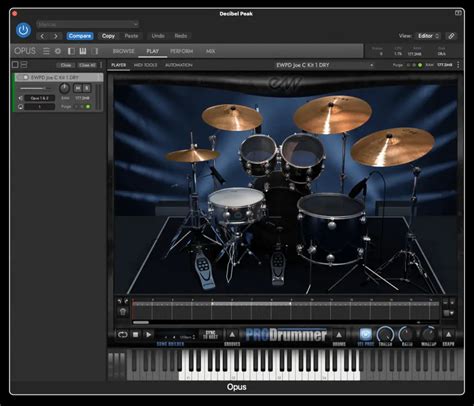This screenshot has height=406, width=474.
Task: Click the link chain icon
Action: [x=451, y=36]
